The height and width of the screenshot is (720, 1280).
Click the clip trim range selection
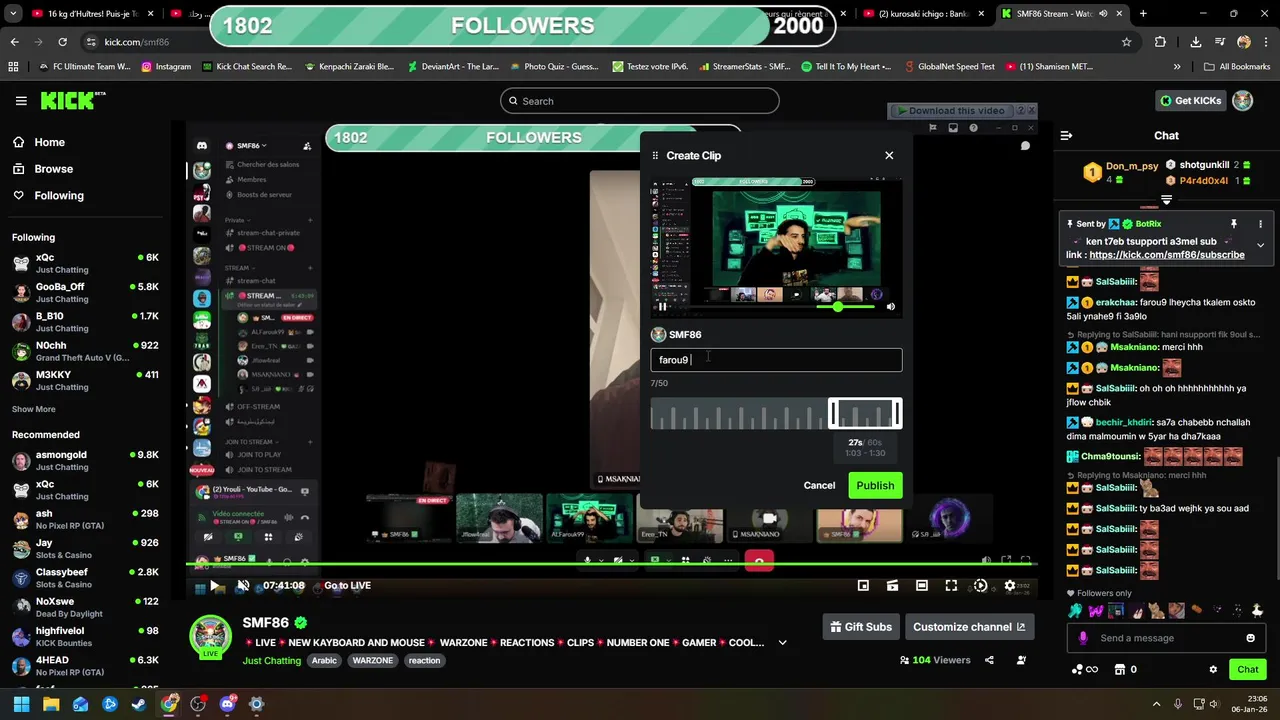tap(865, 414)
